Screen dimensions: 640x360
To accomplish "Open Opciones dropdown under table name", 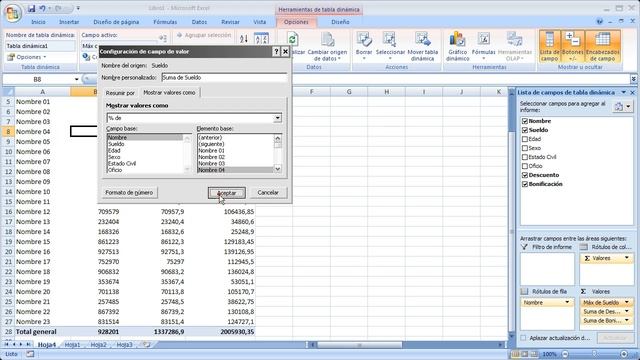I will (27, 57).
